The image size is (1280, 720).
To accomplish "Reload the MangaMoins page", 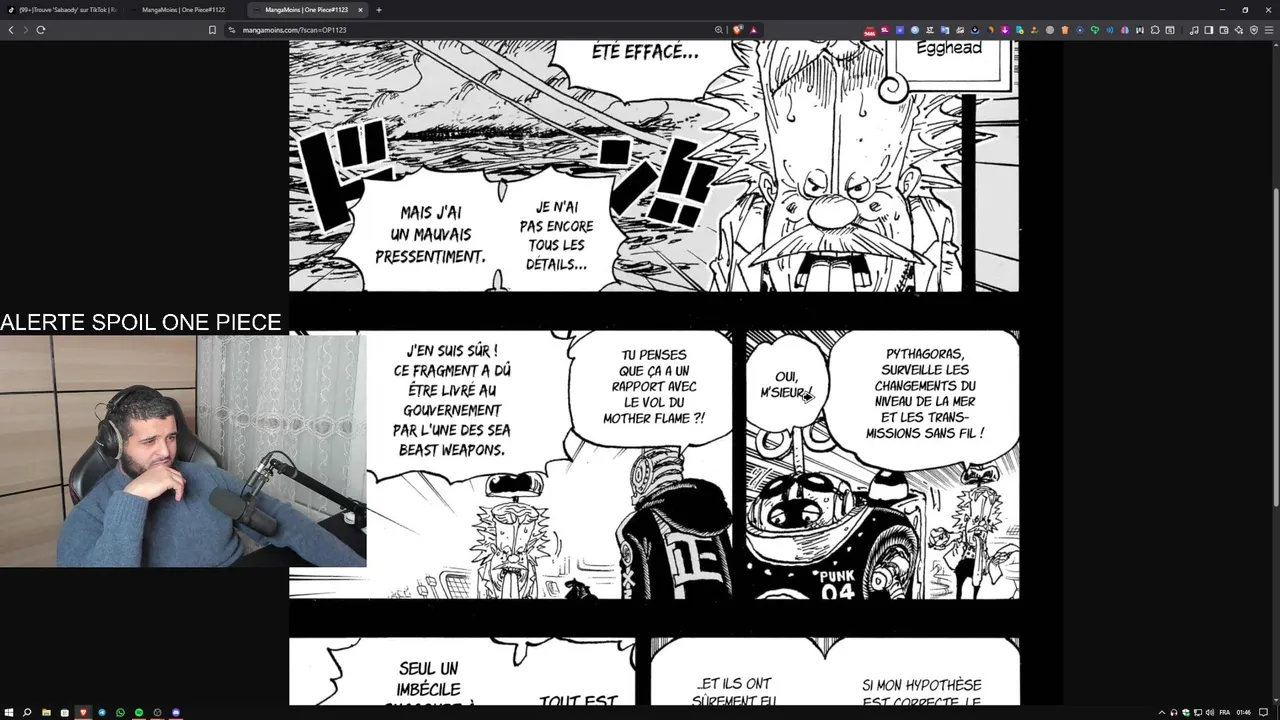I will click(41, 30).
